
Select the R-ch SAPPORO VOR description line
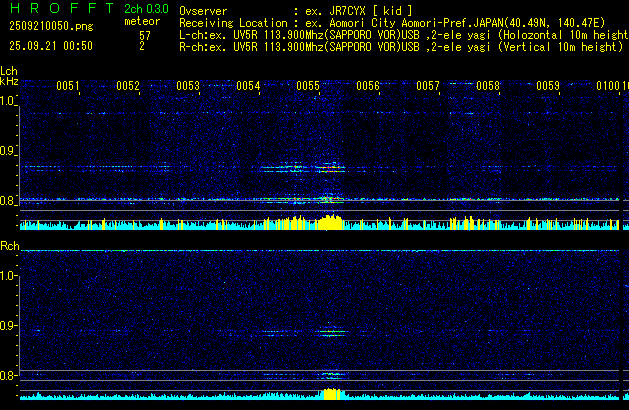(x=400, y=46)
